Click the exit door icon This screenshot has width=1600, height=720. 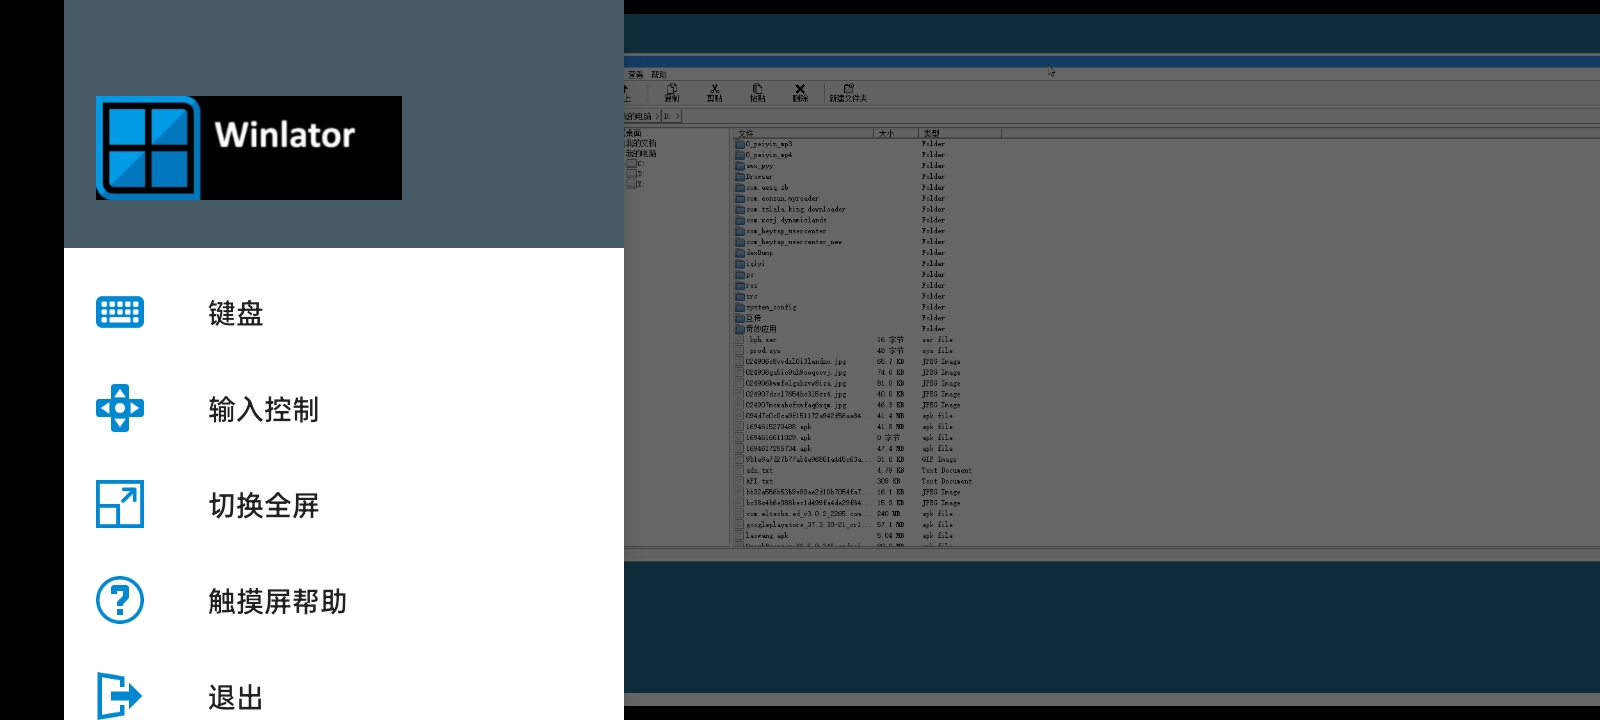pyautogui.click(x=120, y=695)
